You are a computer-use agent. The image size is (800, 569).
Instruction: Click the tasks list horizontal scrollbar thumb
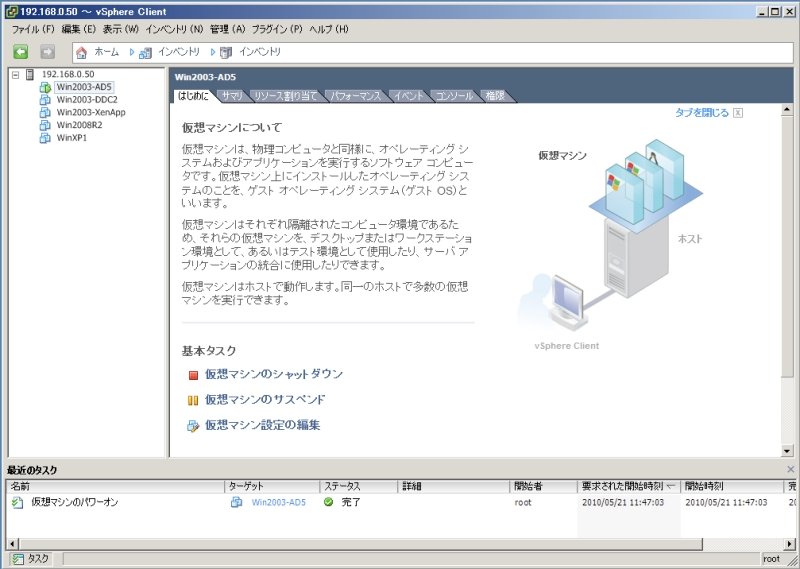point(360,544)
